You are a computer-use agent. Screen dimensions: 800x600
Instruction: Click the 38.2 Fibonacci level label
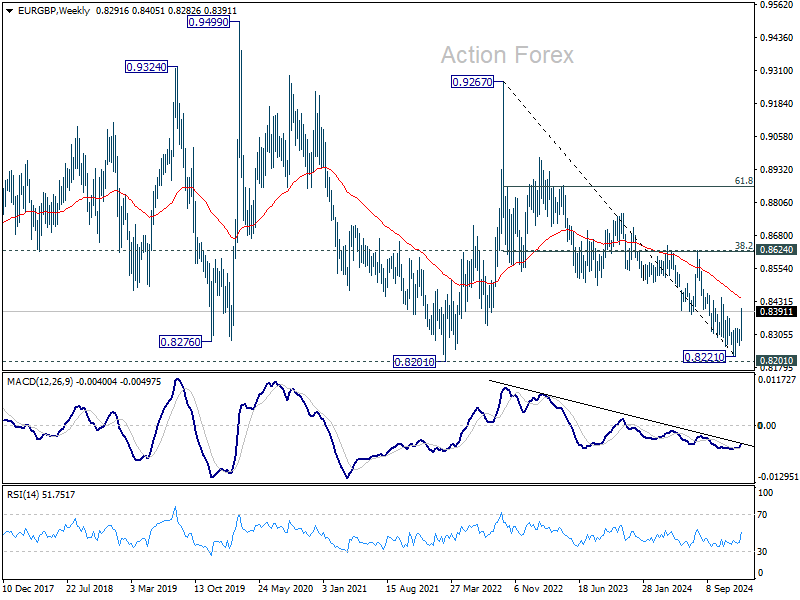click(x=744, y=246)
